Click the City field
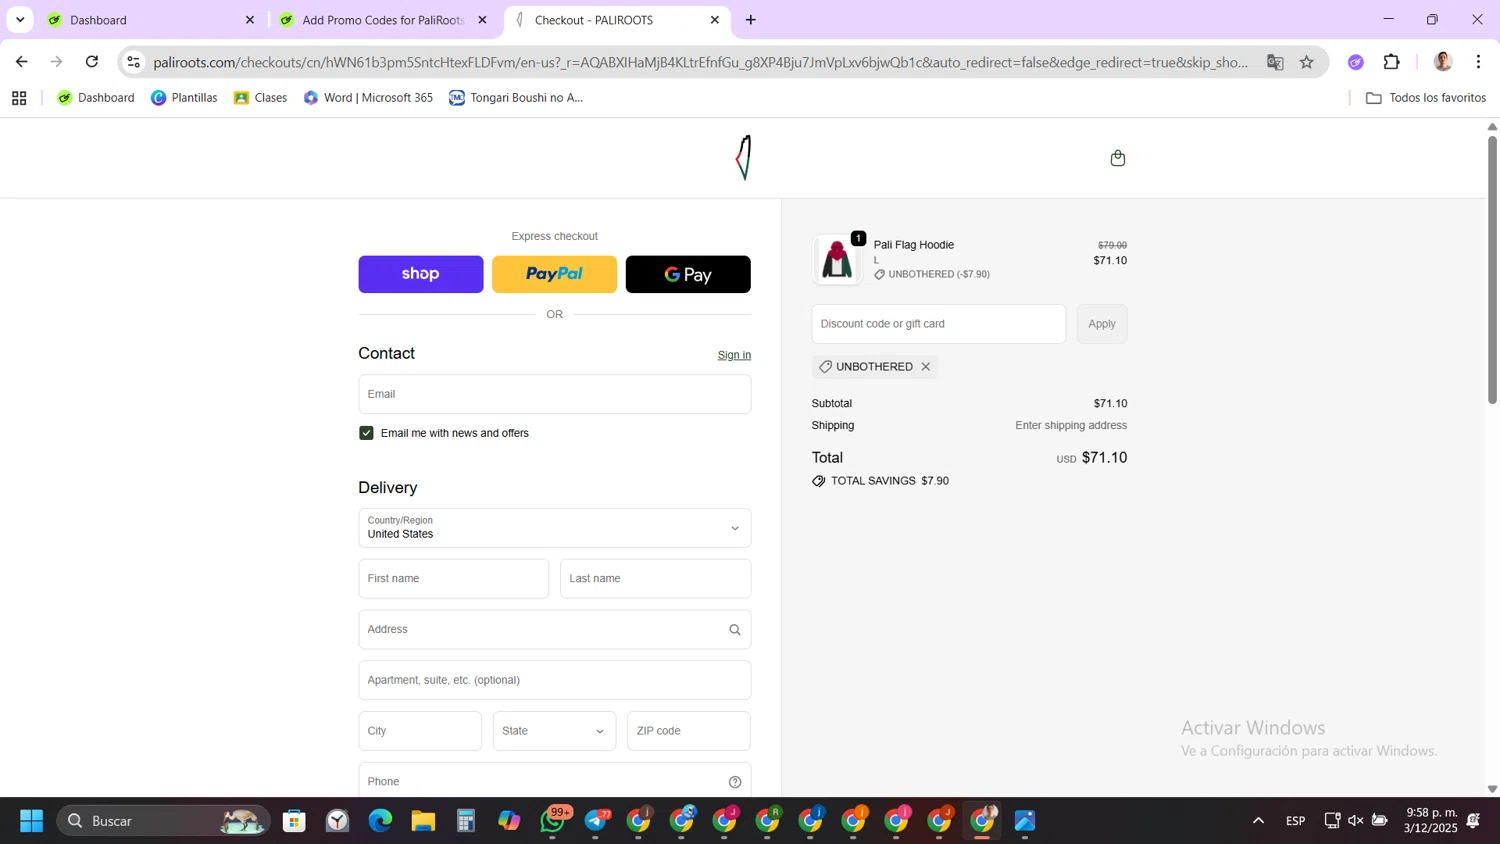1500x844 pixels. click(x=420, y=731)
